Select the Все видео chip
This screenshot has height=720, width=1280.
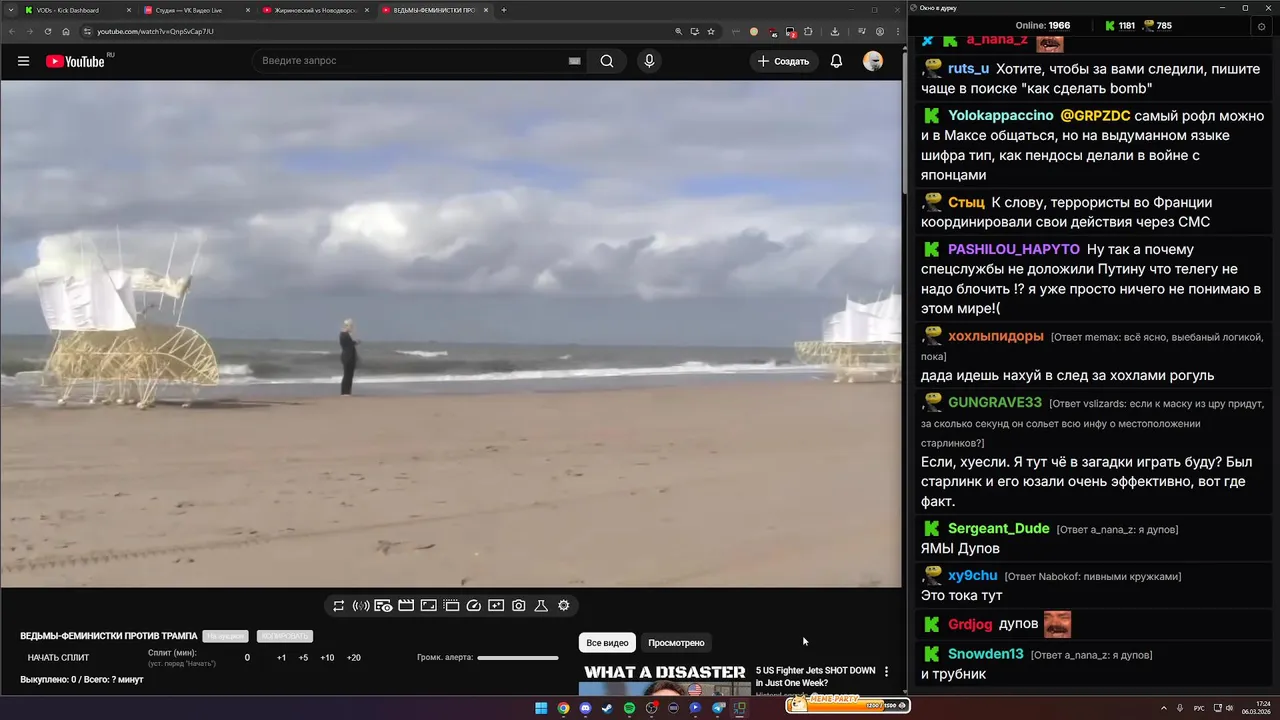[x=607, y=643]
